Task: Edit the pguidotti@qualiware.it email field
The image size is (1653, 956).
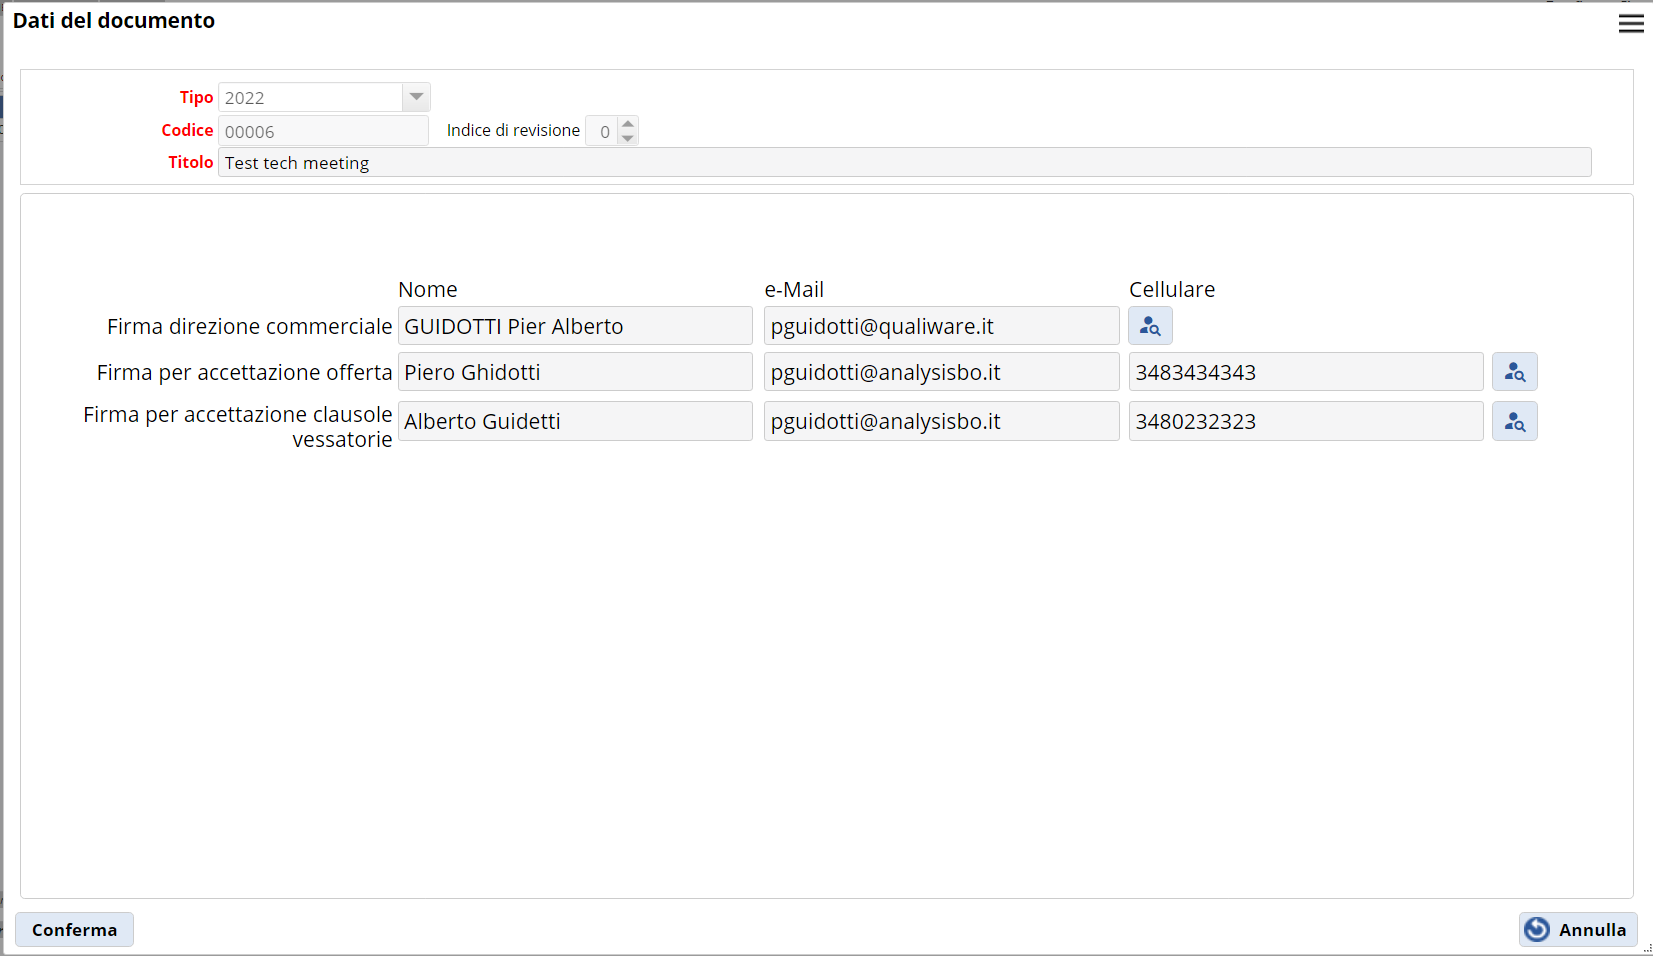Action: tap(941, 326)
